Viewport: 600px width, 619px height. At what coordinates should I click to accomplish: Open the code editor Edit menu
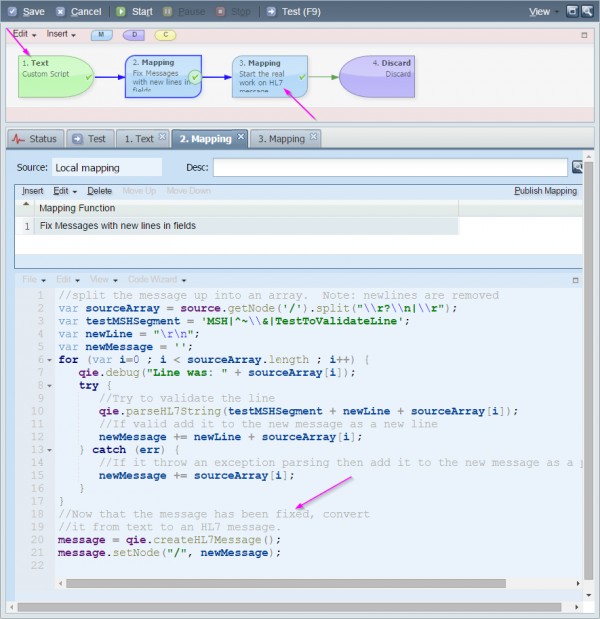68,279
